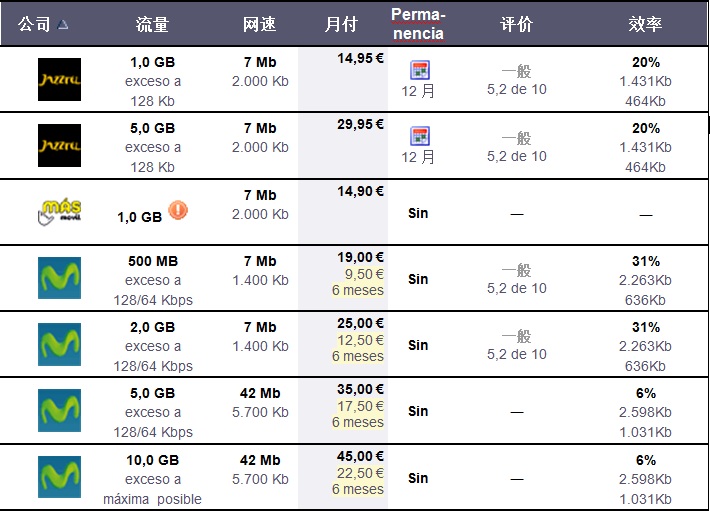Click the highlighted 22,50 € promo price

coord(358,473)
